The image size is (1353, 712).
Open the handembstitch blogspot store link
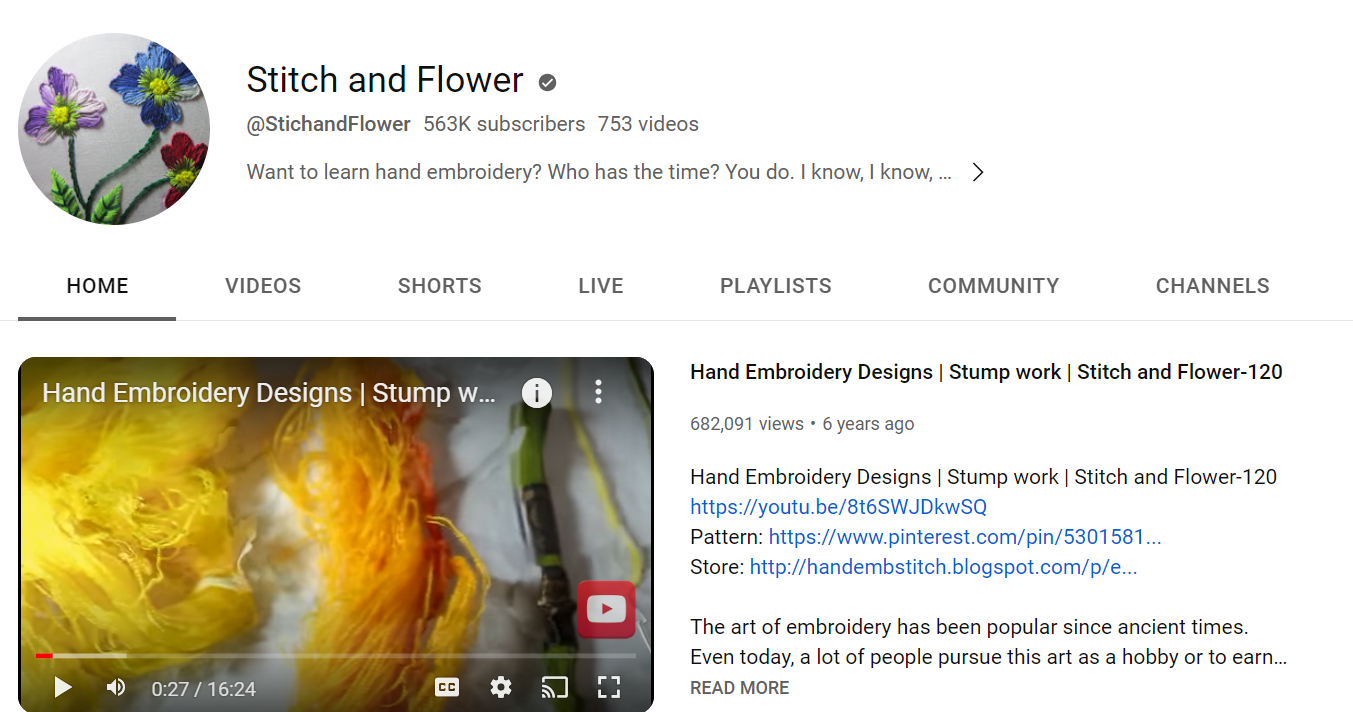[x=943, y=567]
